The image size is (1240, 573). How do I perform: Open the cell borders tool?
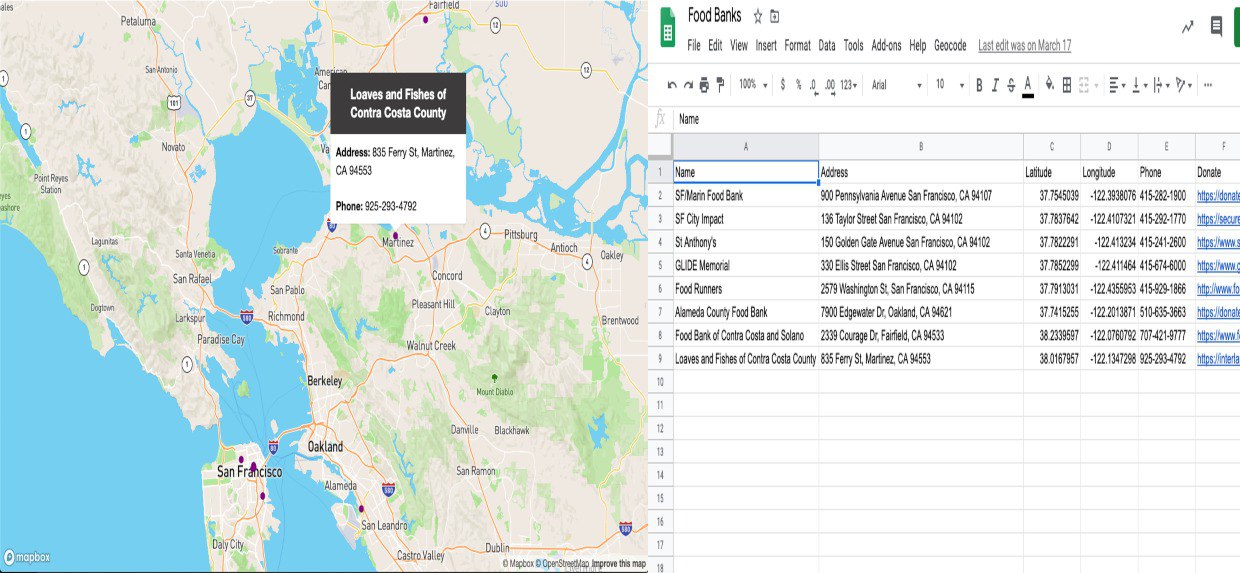click(x=1067, y=85)
